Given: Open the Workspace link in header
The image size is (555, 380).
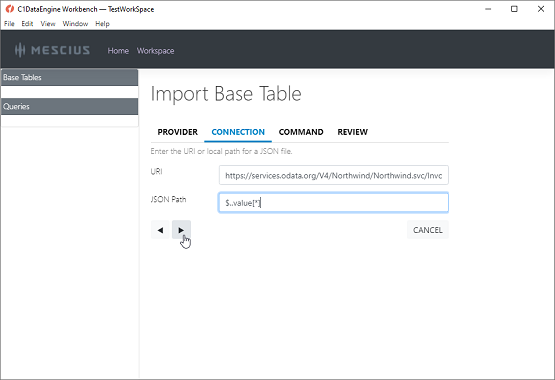Looking at the screenshot, I should point(155,51).
